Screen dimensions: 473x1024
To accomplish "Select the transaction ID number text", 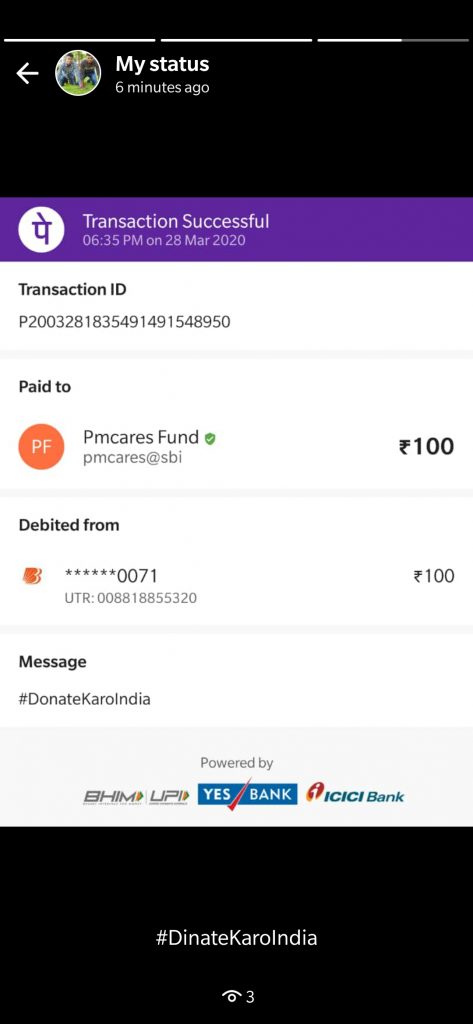I will 124,322.
